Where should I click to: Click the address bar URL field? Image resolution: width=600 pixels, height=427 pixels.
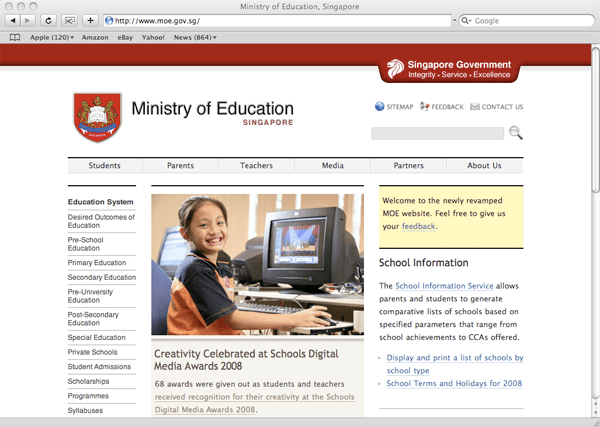(277, 21)
